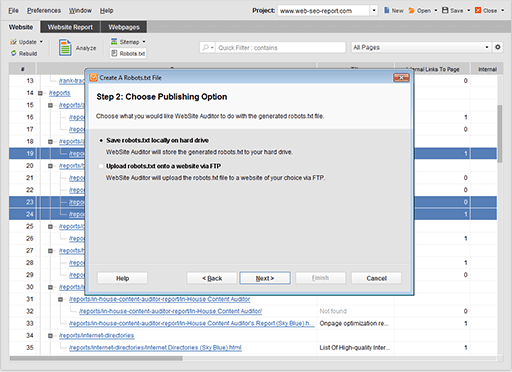This screenshot has width=512, height=372.
Task: Switch to the Website Report tab
Action: coord(70,27)
